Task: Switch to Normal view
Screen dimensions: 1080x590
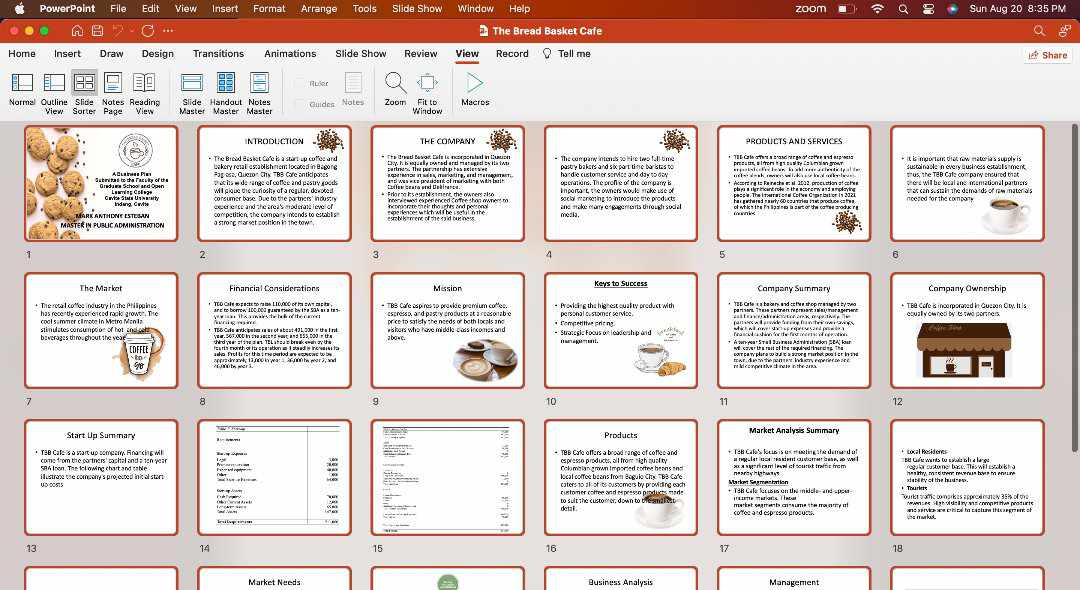Action: click(x=22, y=90)
